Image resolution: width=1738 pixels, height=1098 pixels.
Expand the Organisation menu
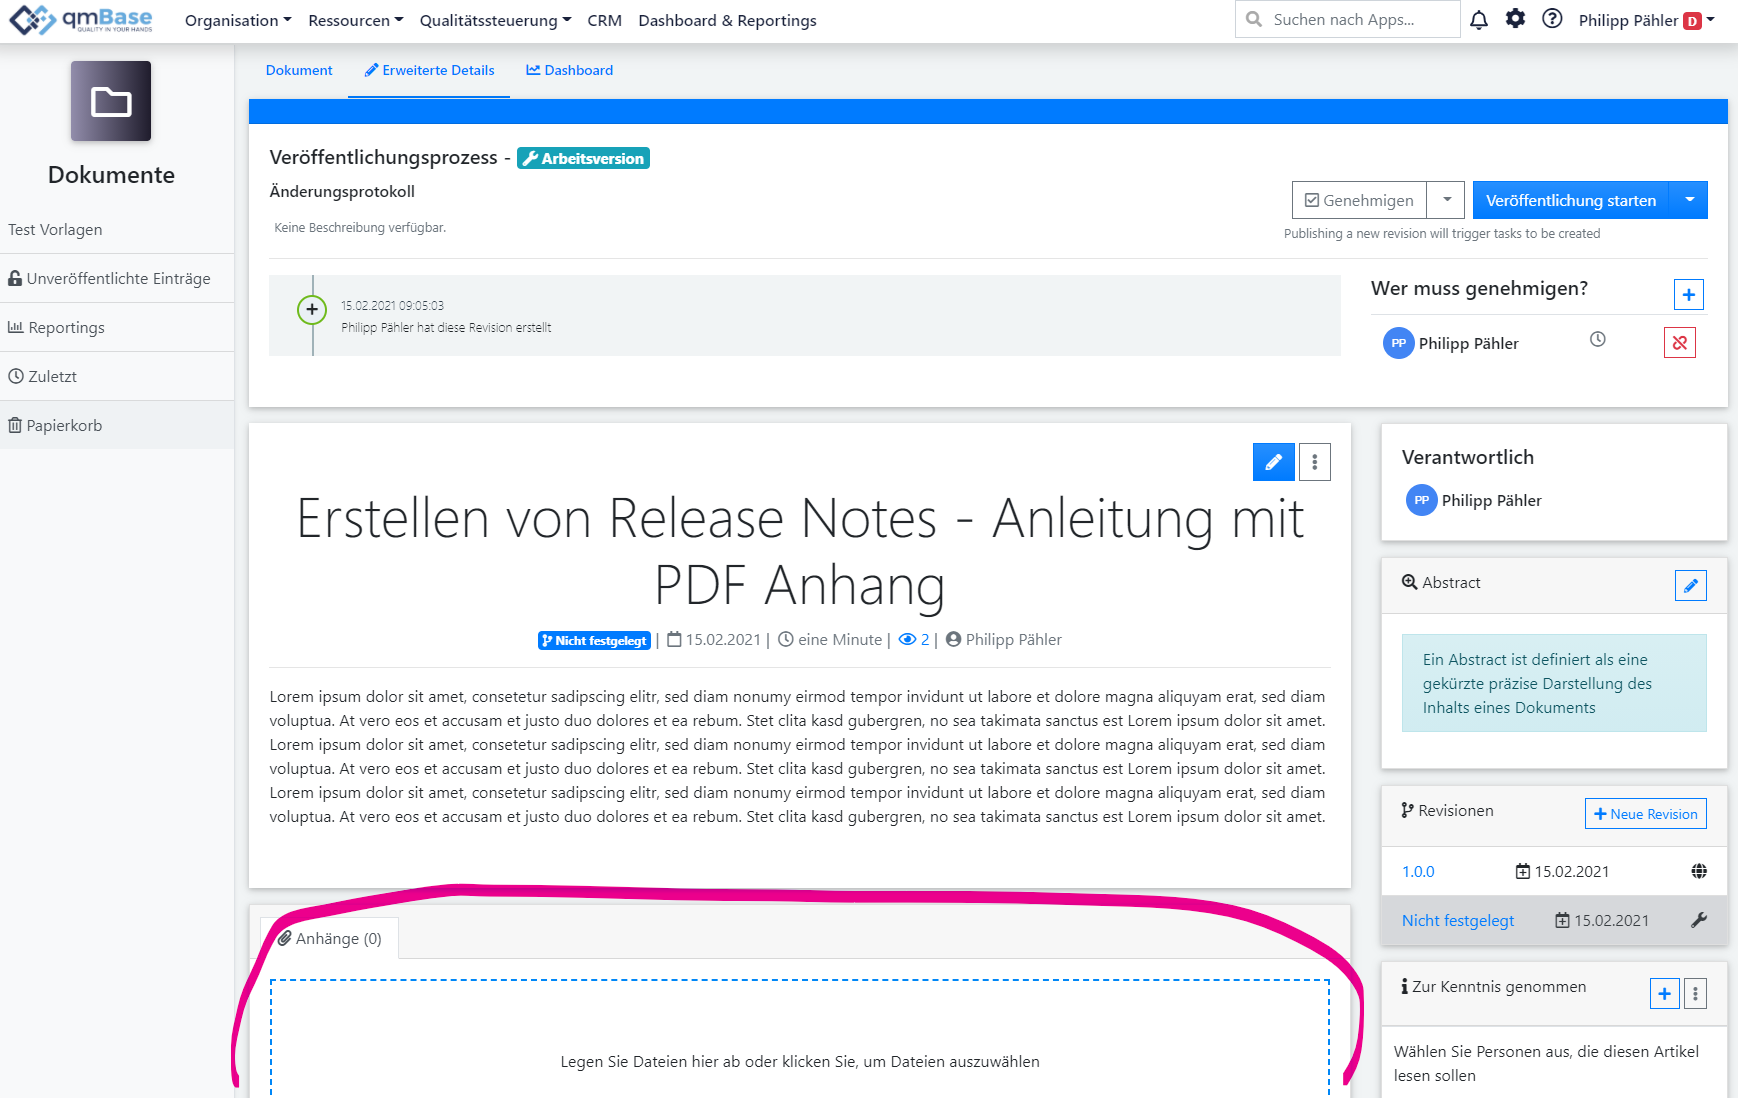(x=238, y=21)
